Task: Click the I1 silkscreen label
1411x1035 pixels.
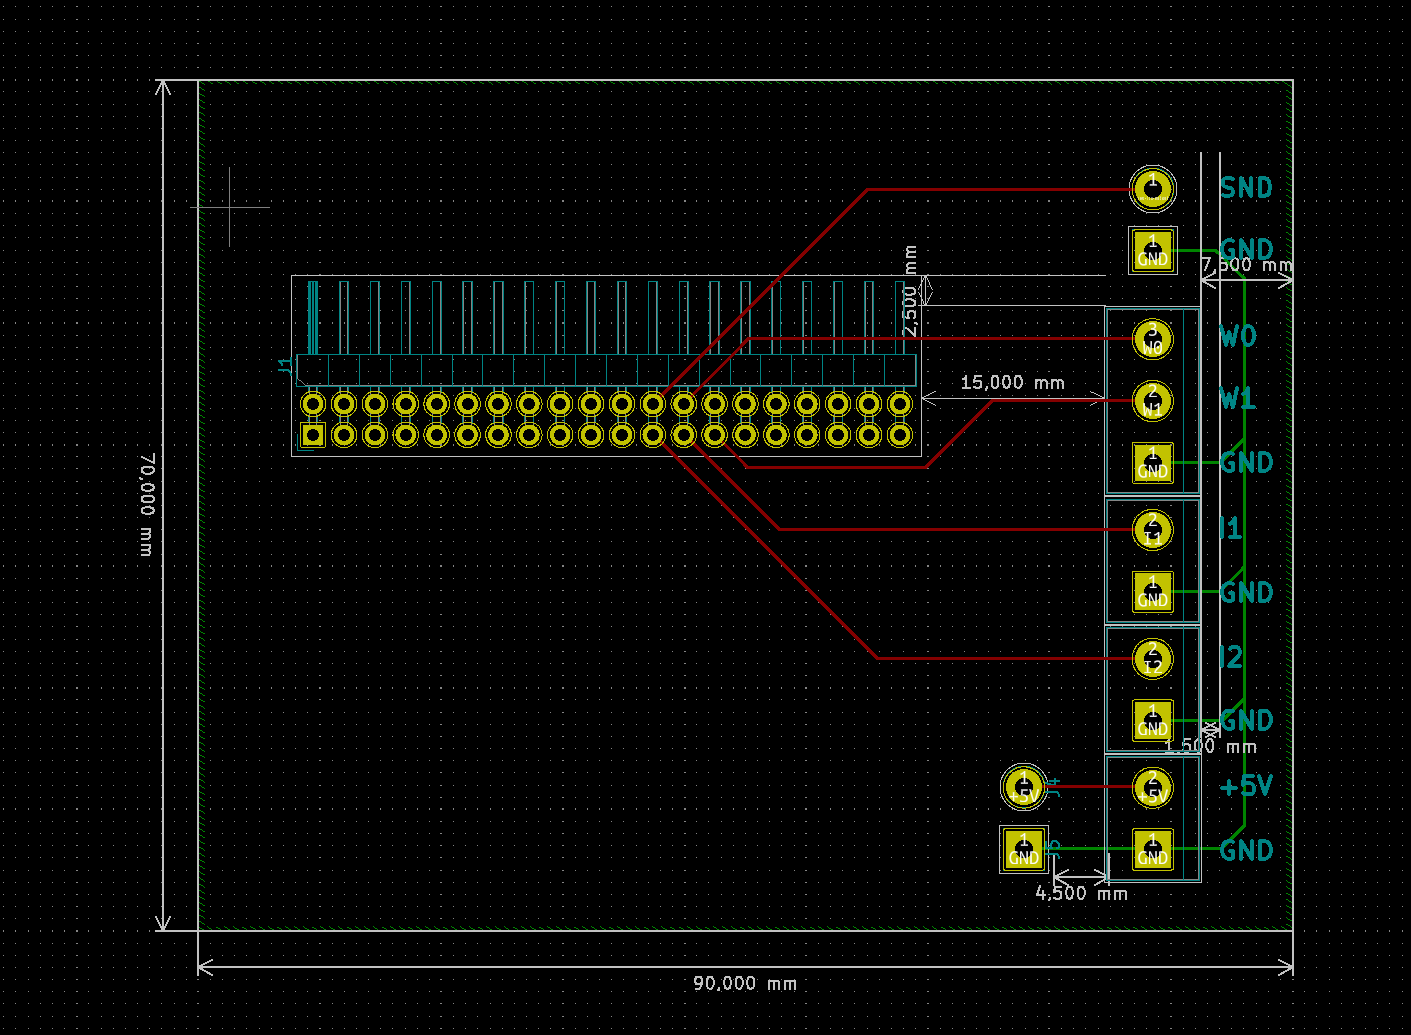Action: pos(1231,528)
